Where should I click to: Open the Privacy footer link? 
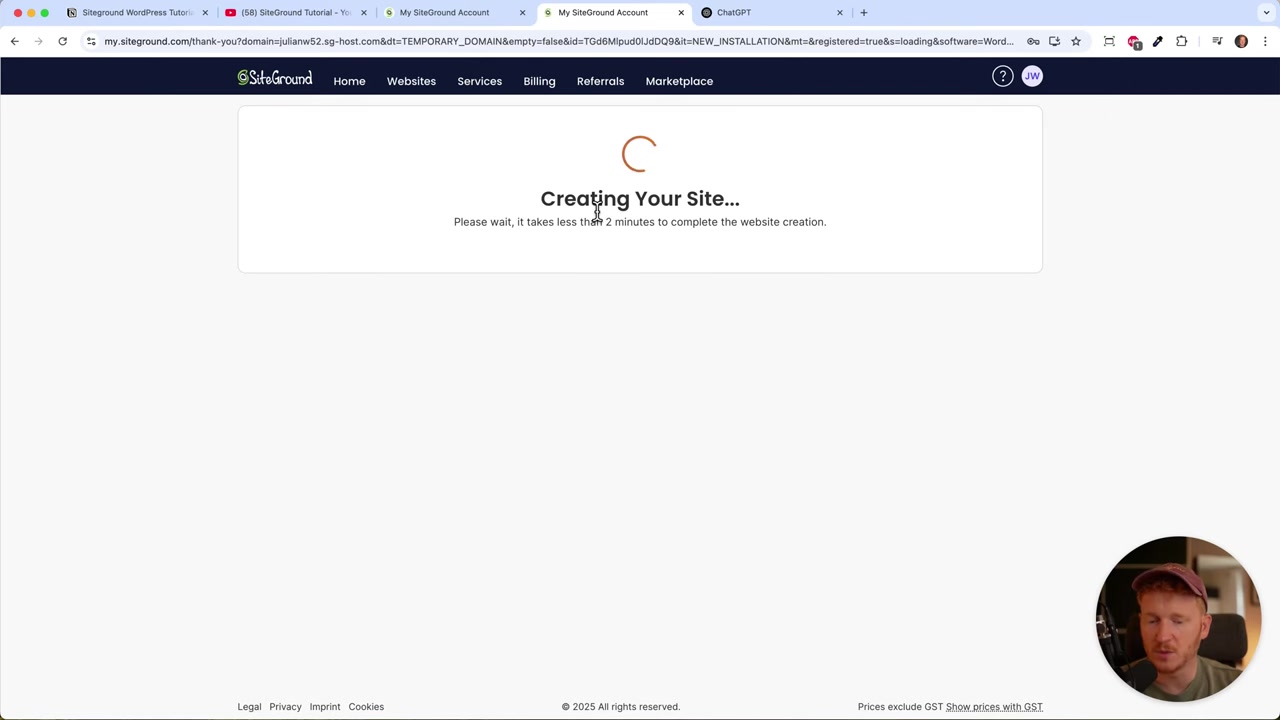click(x=285, y=707)
